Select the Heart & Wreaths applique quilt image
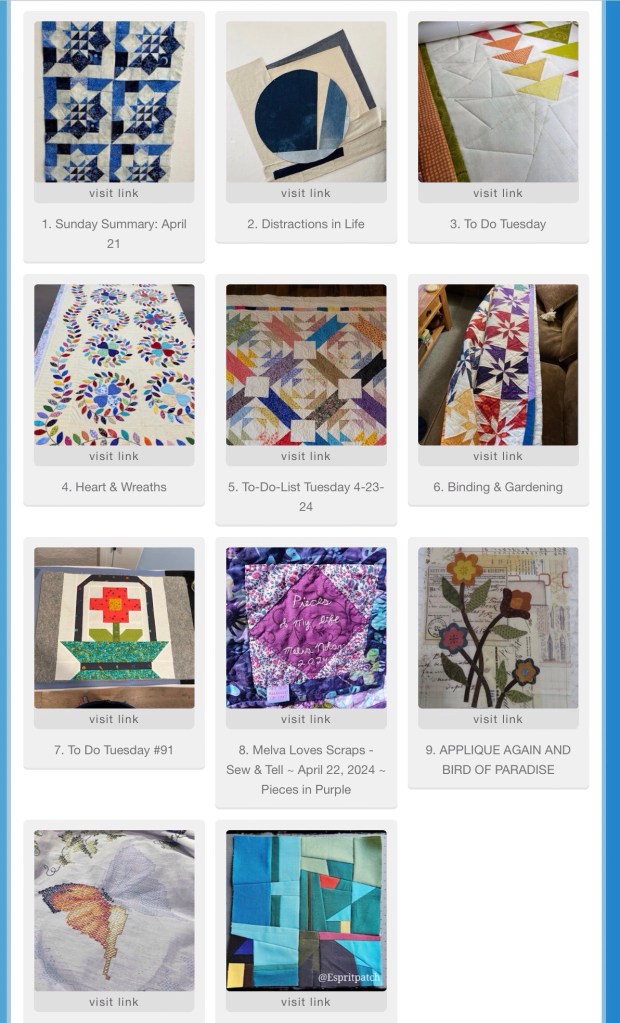The width and height of the screenshot is (620, 1023). 114,365
